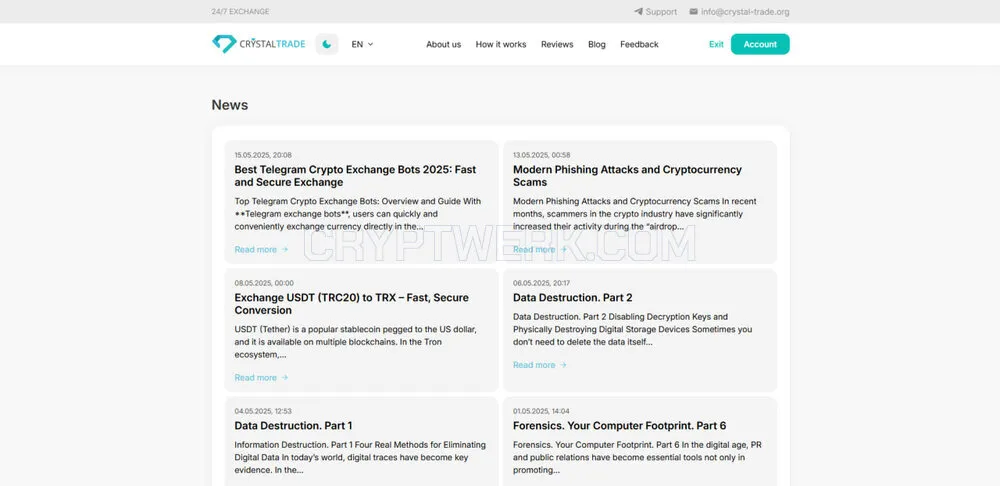Read more on Telegram Exchange Bots article
This screenshot has height=486, width=1000.
[261, 249]
